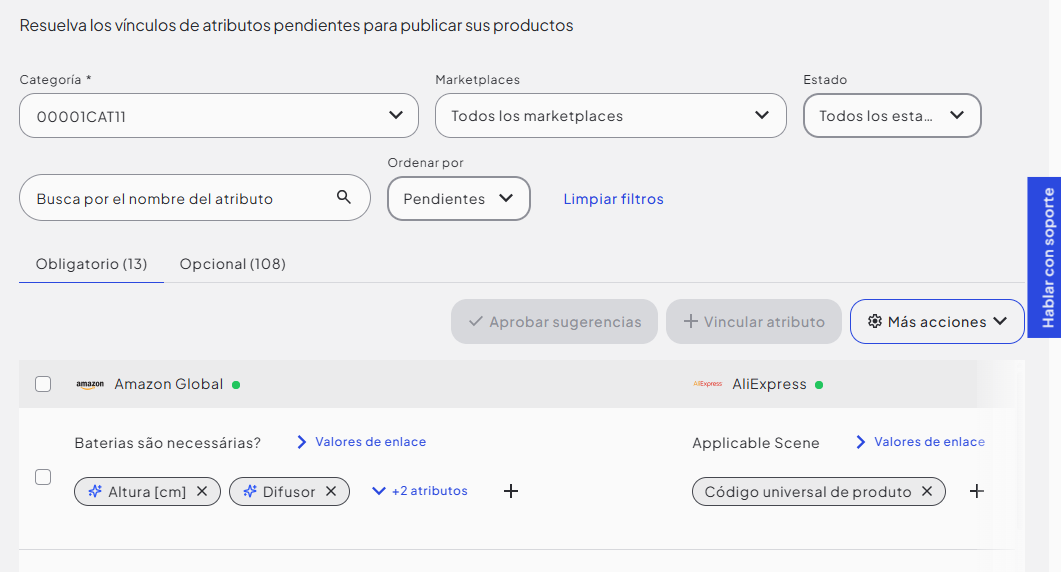Image resolution: width=1061 pixels, height=572 pixels.
Task: Open the Hablar con soporte side tab
Action: pos(1044,257)
